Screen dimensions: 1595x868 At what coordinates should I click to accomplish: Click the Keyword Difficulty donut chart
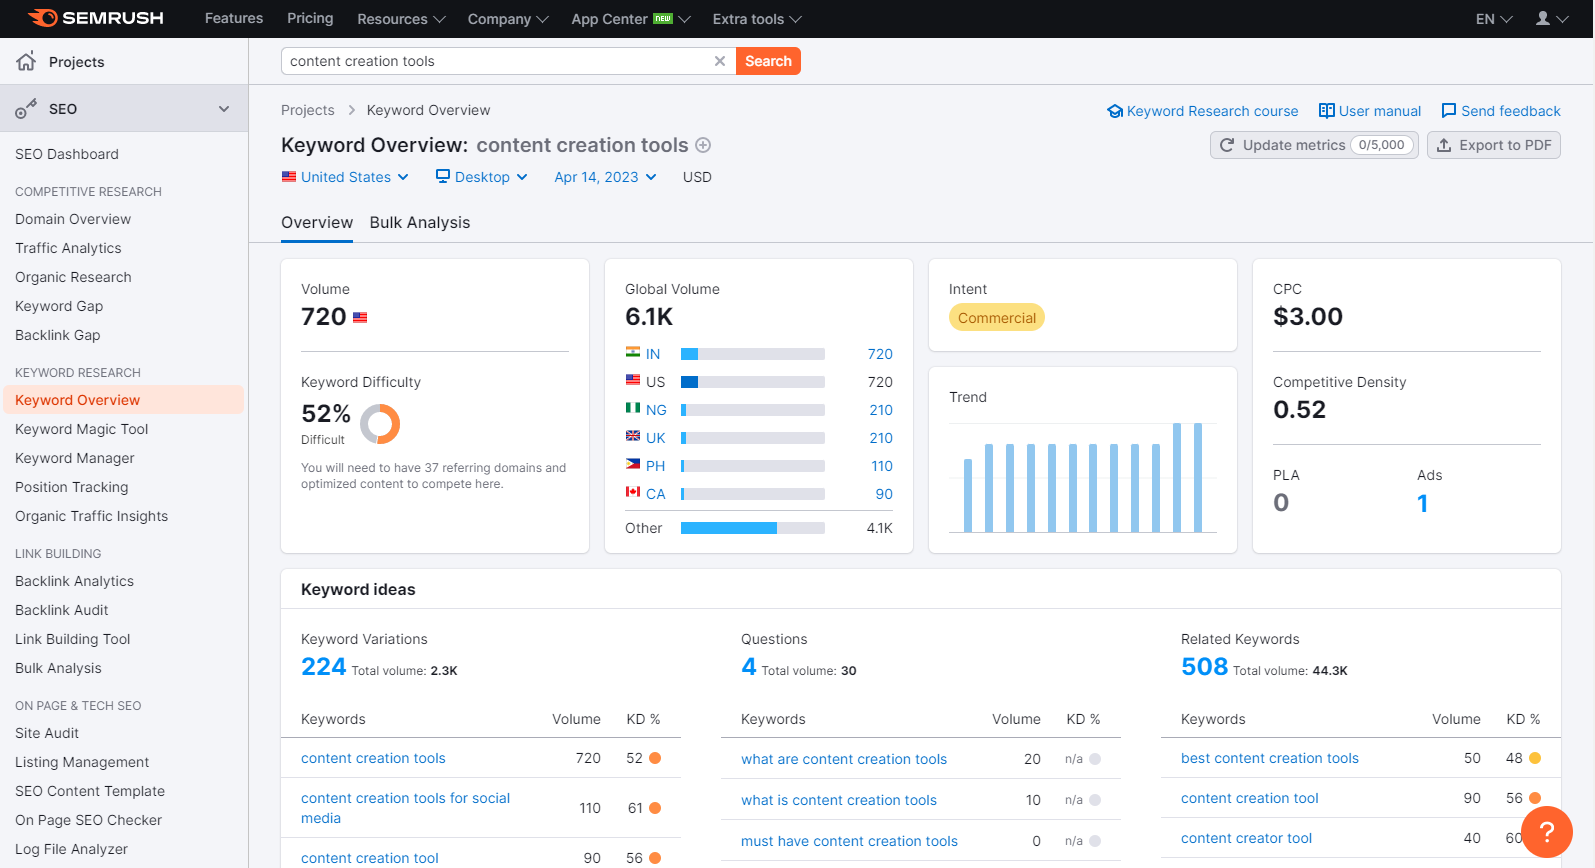click(380, 424)
